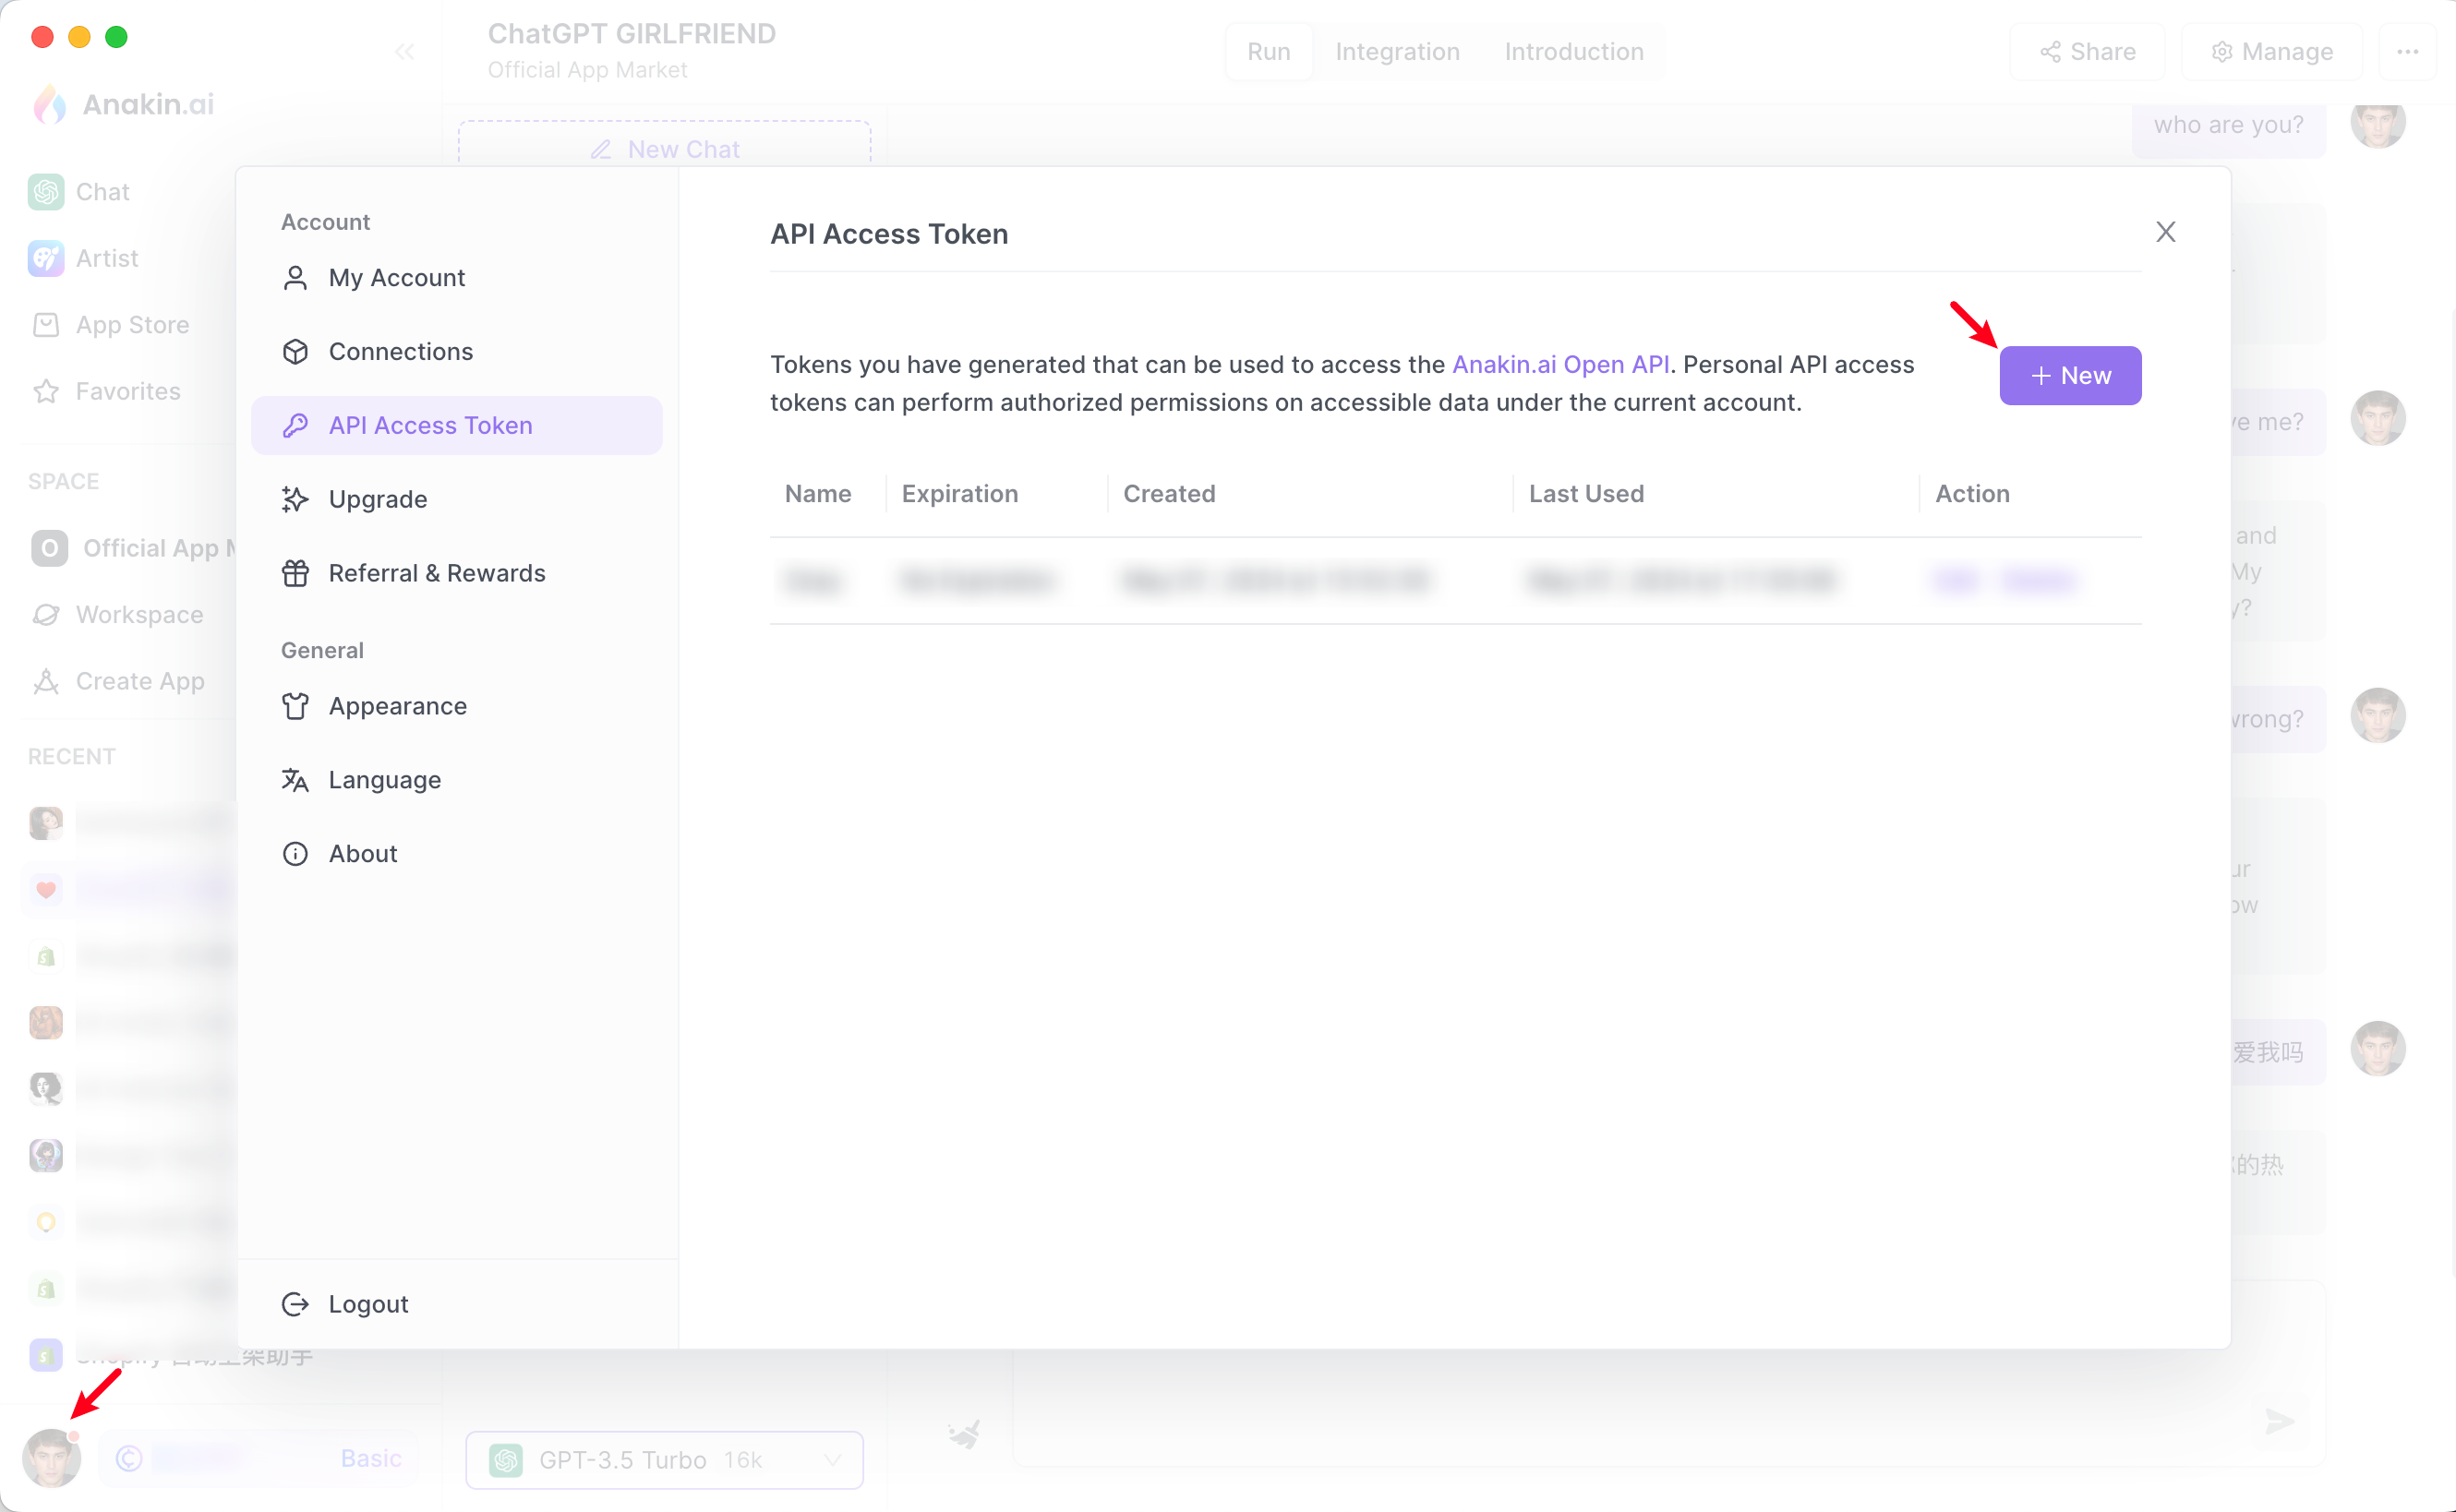Screen dimensions: 2456x1512
Task: Open Language settings
Action: [x=456, y=780]
